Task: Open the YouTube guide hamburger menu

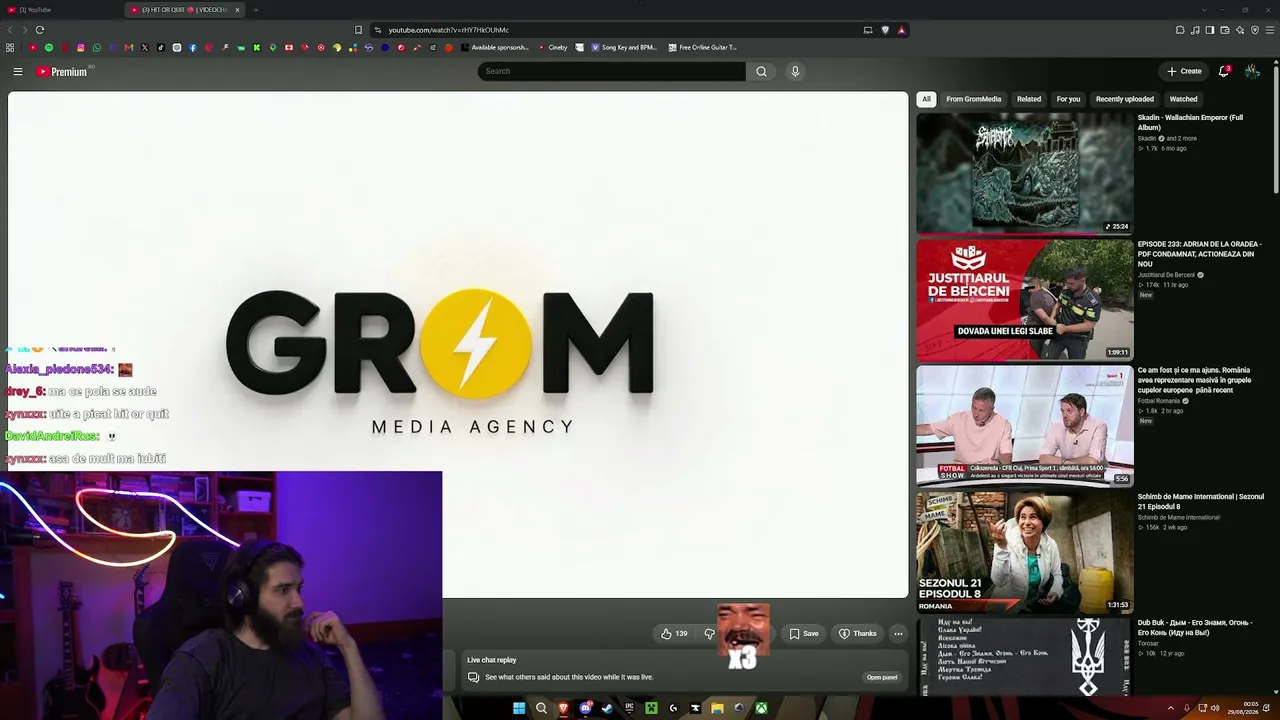Action: pyautogui.click(x=17, y=71)
